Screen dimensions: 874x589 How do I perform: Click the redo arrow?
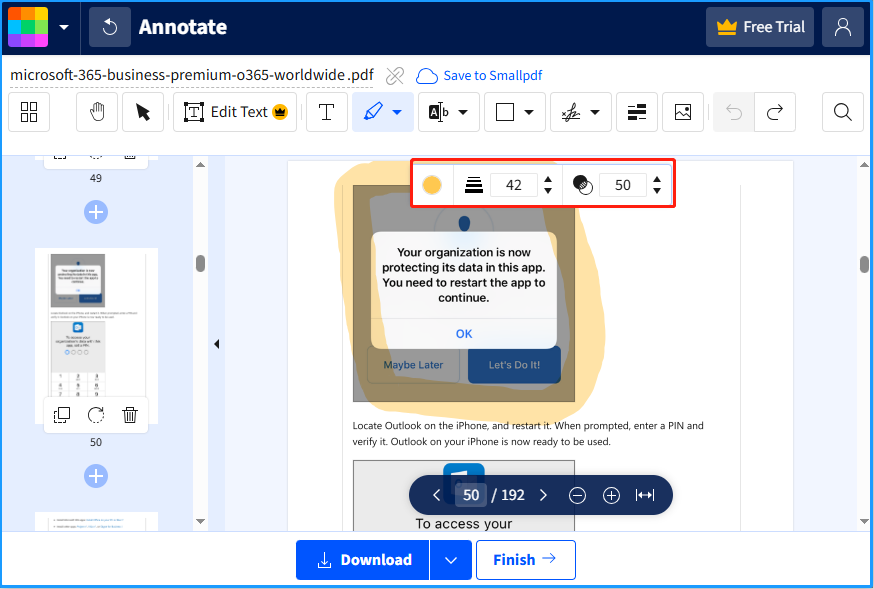(775, 112)
